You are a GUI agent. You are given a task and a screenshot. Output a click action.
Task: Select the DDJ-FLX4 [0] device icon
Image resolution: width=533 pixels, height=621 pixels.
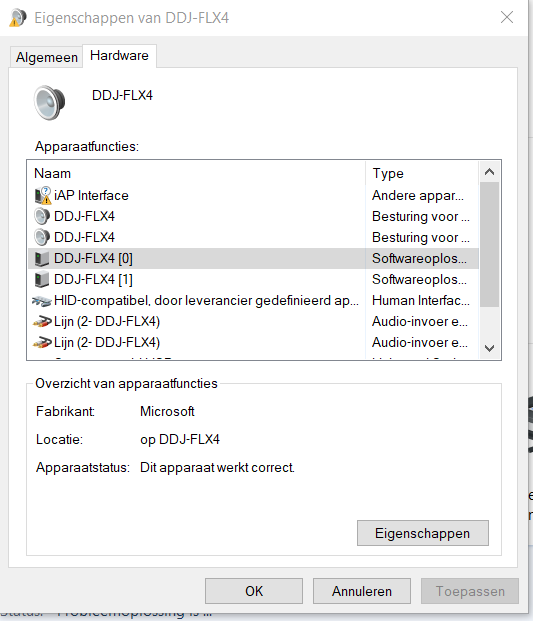click(x=42, y=259)
